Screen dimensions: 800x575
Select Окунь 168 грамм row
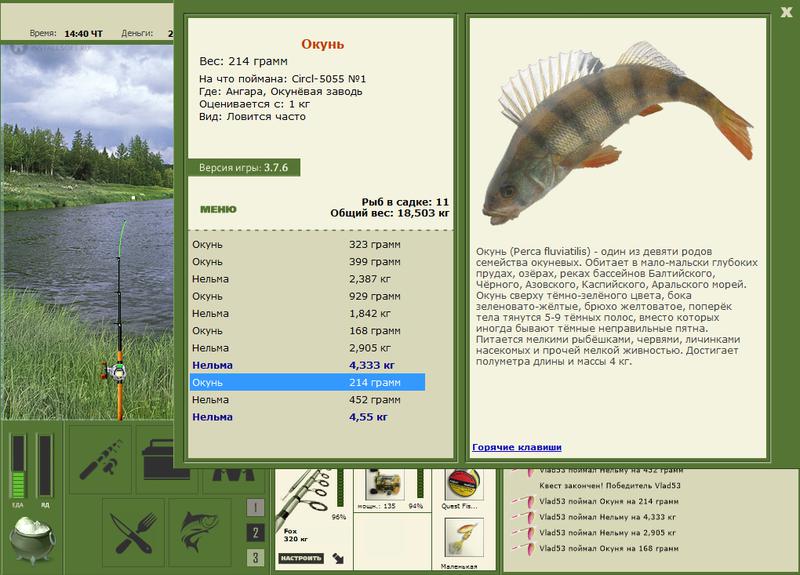tap(307, 331)
